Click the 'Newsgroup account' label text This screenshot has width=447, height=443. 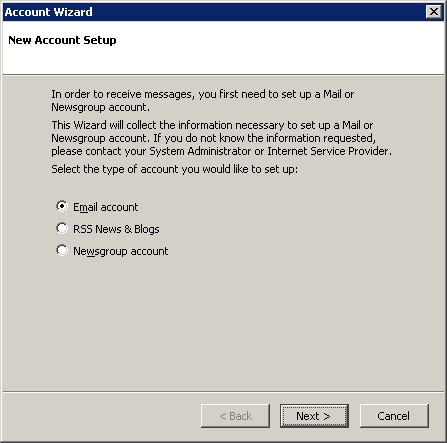[120, 251]
